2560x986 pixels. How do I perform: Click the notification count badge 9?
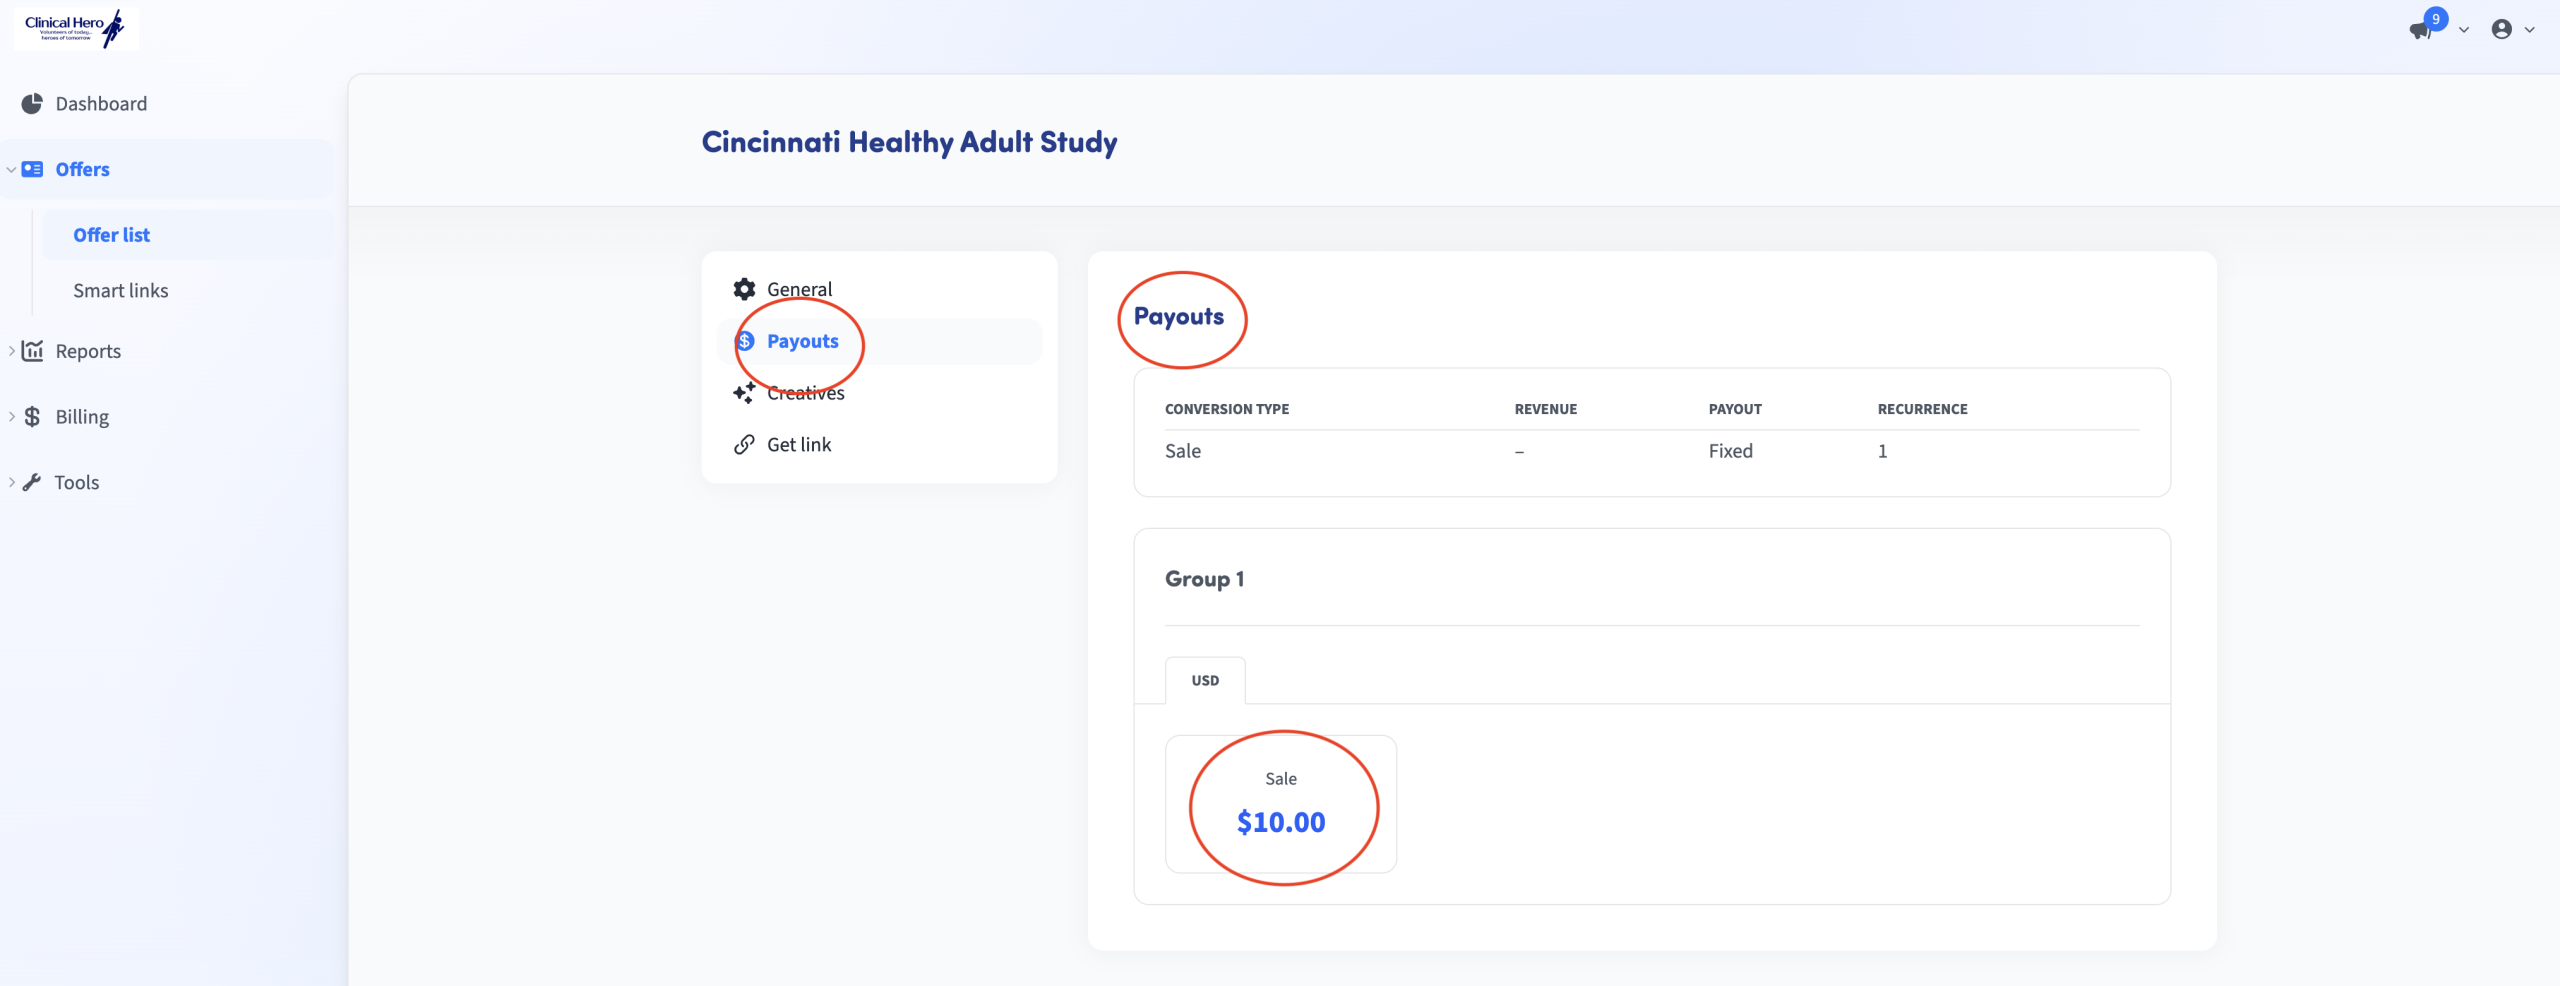[x=2436, y=19]
